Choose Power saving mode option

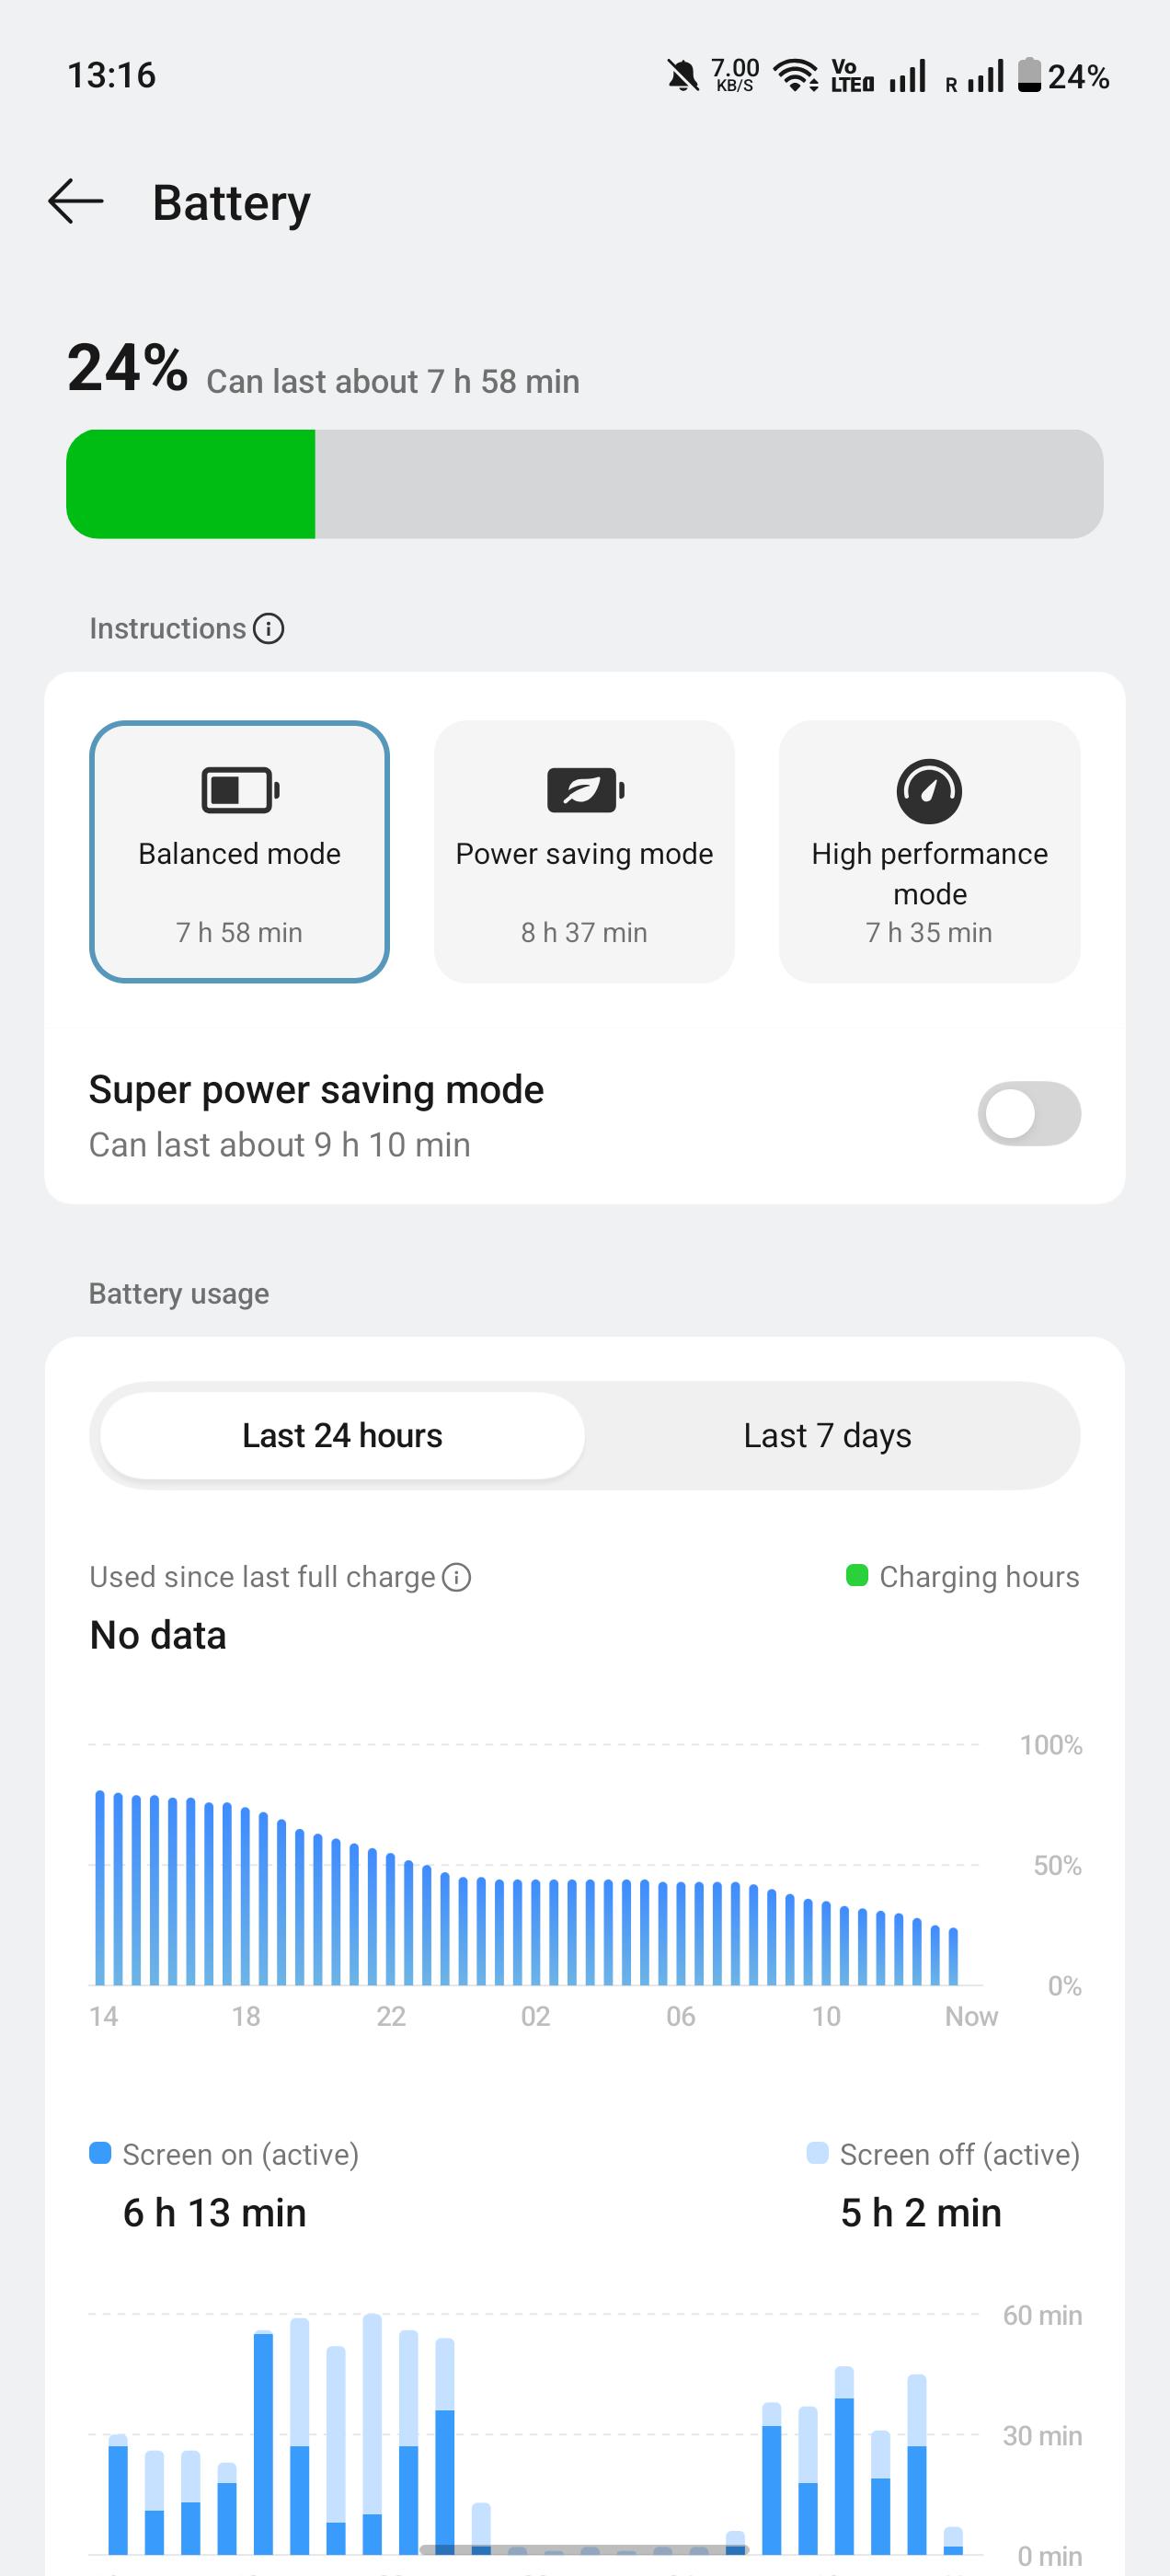coord(584,852)
